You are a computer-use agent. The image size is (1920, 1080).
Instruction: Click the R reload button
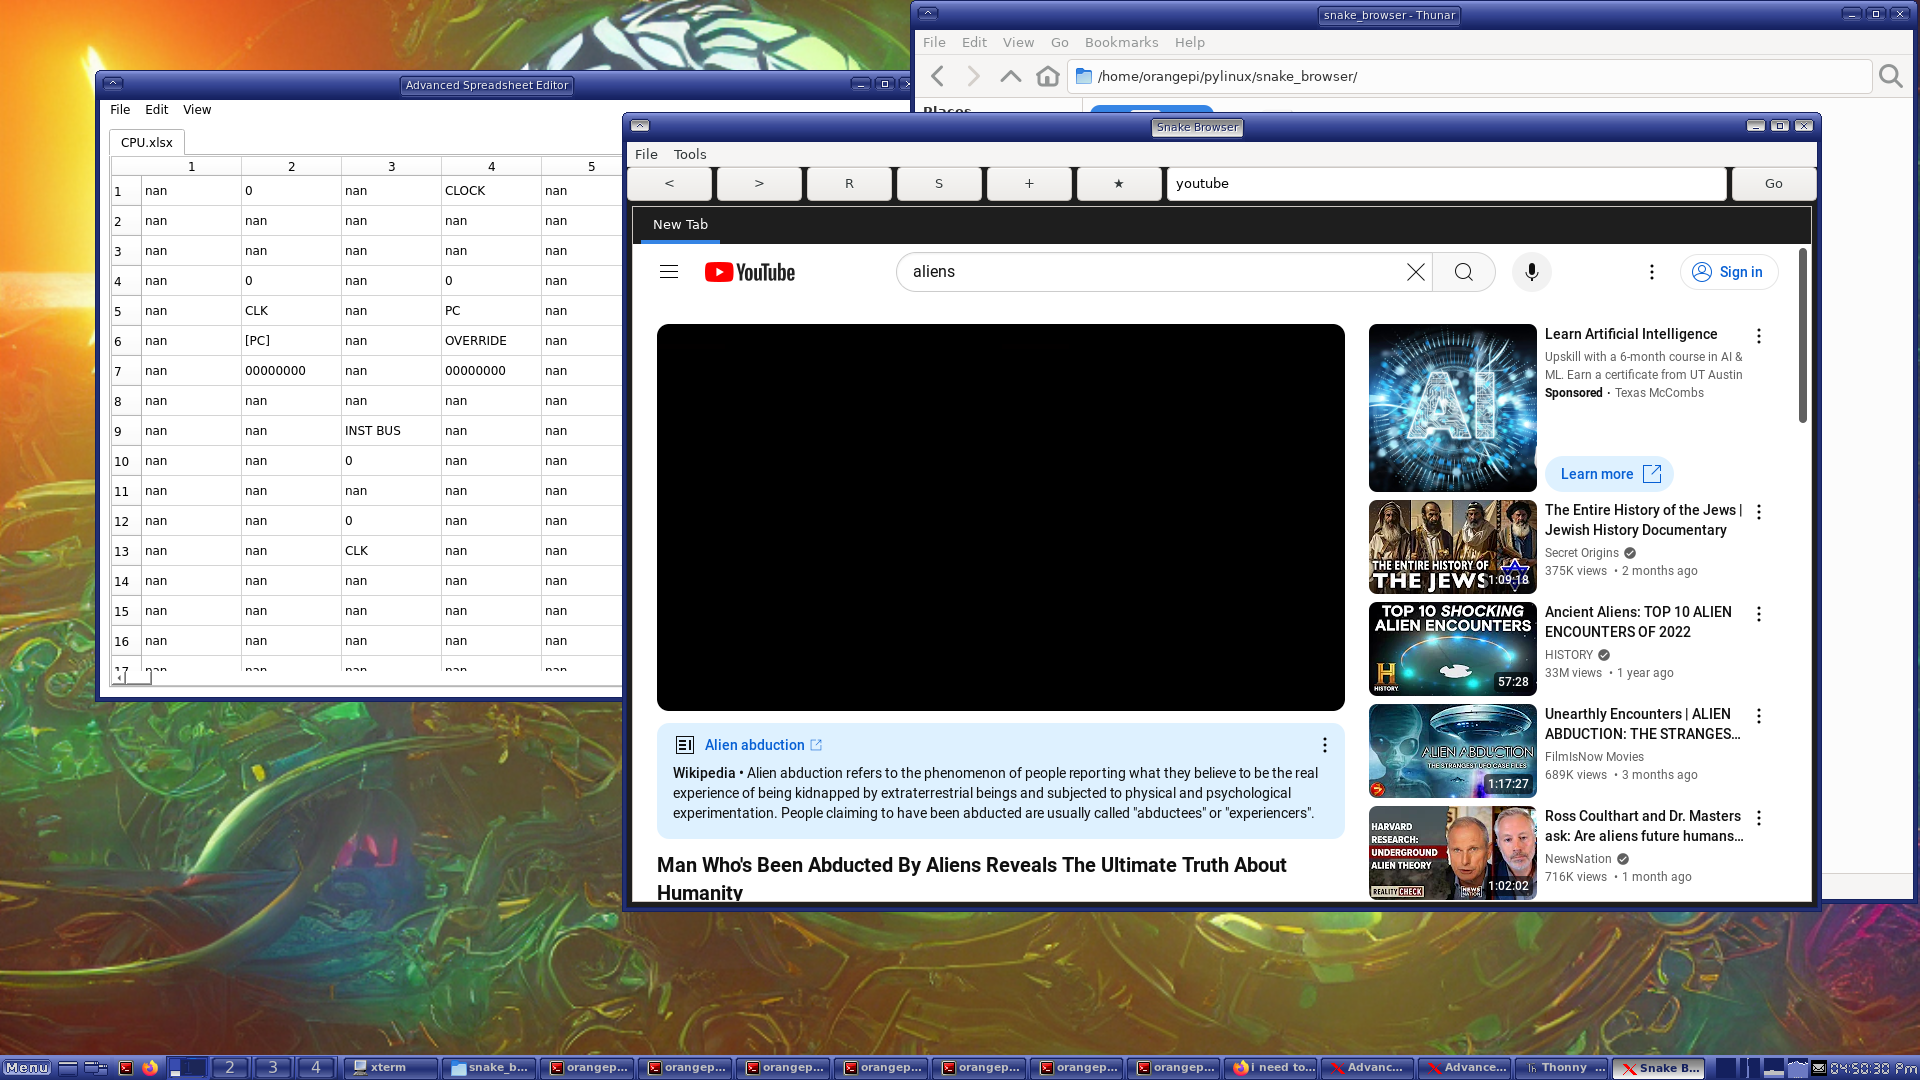[849, 184]
